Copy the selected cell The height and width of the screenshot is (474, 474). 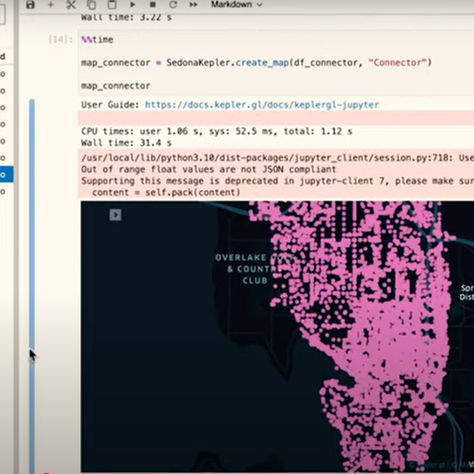tap(91, 5)
